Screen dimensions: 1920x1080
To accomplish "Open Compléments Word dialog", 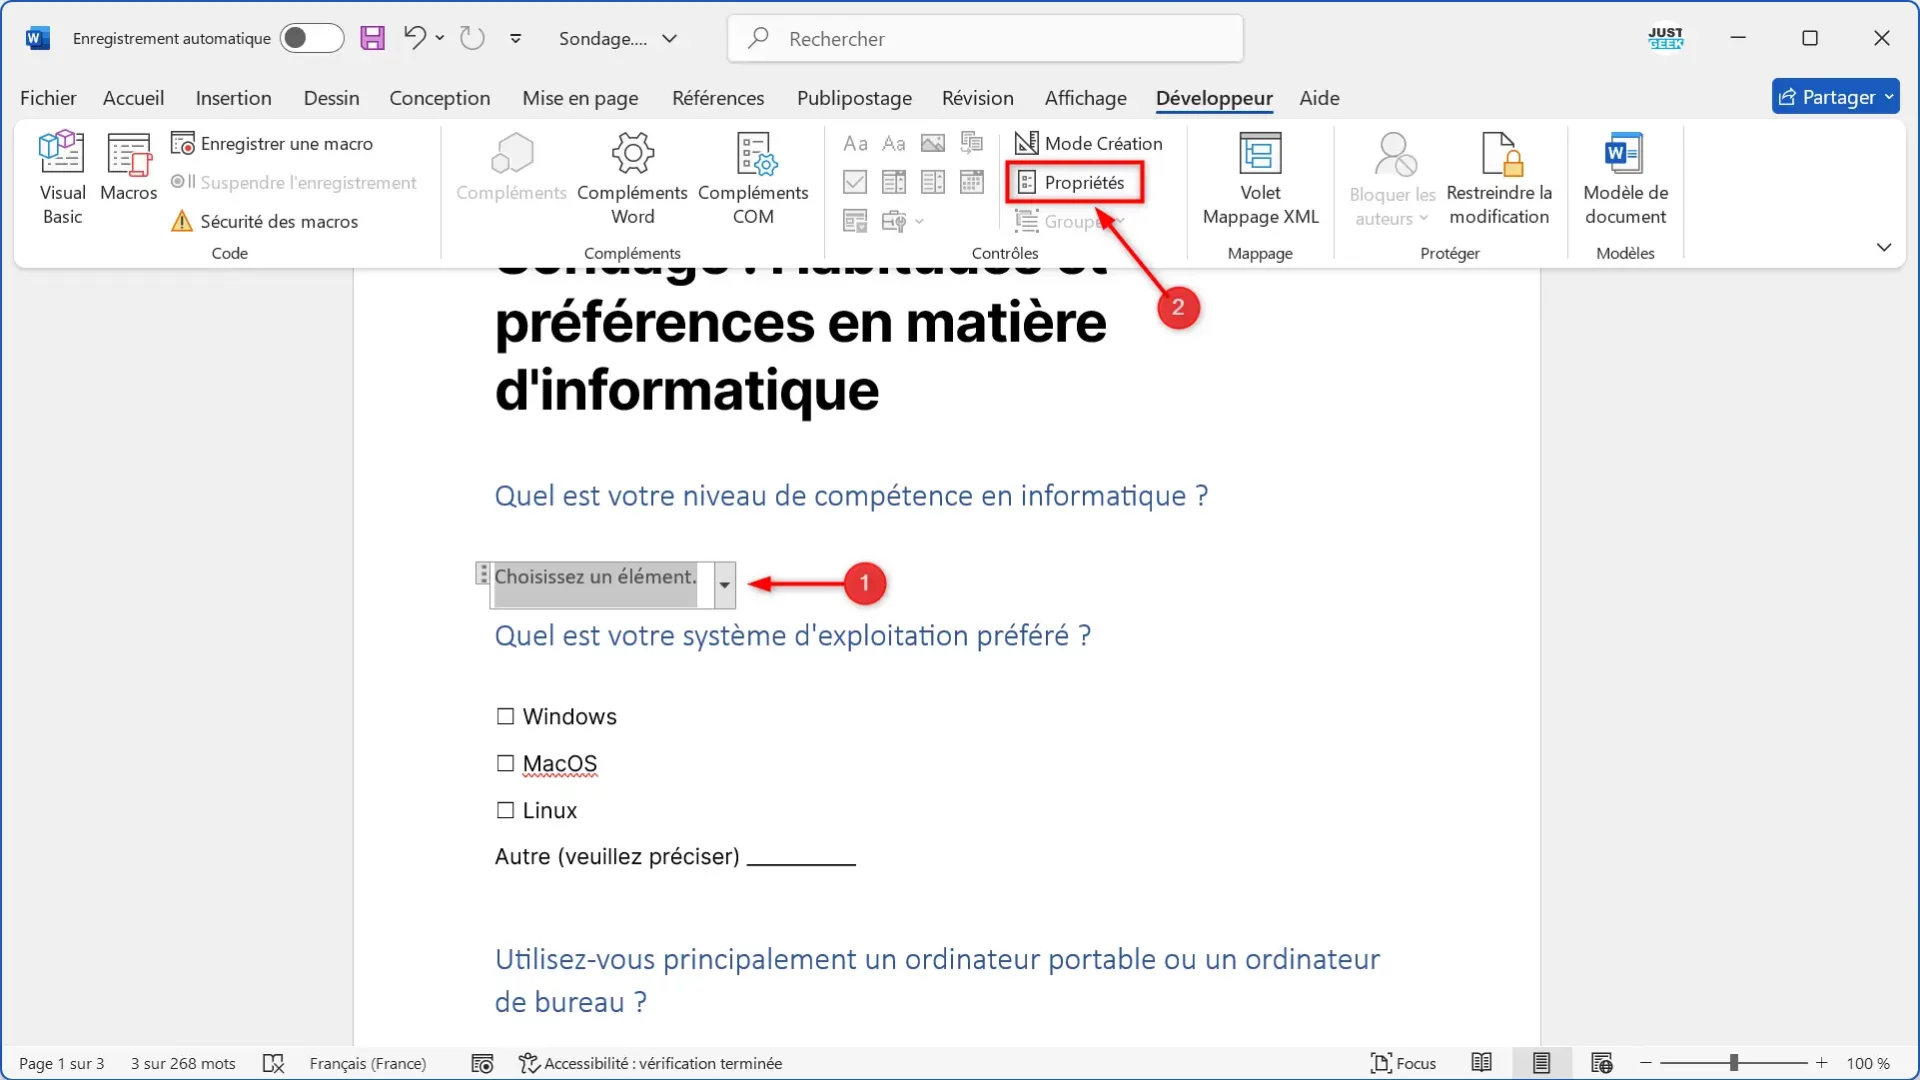I will click(x=632, y=178).
